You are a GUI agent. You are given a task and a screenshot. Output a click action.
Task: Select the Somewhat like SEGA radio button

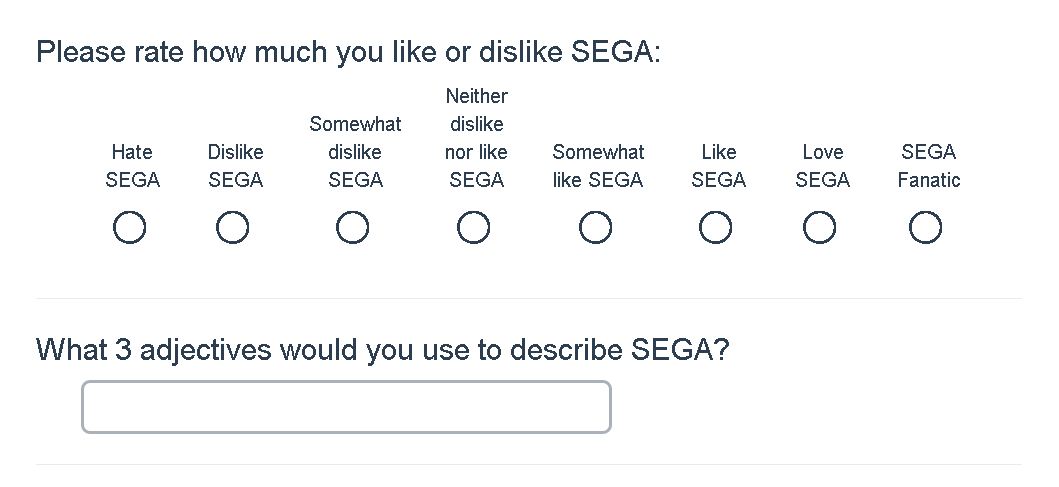[596, 229]
